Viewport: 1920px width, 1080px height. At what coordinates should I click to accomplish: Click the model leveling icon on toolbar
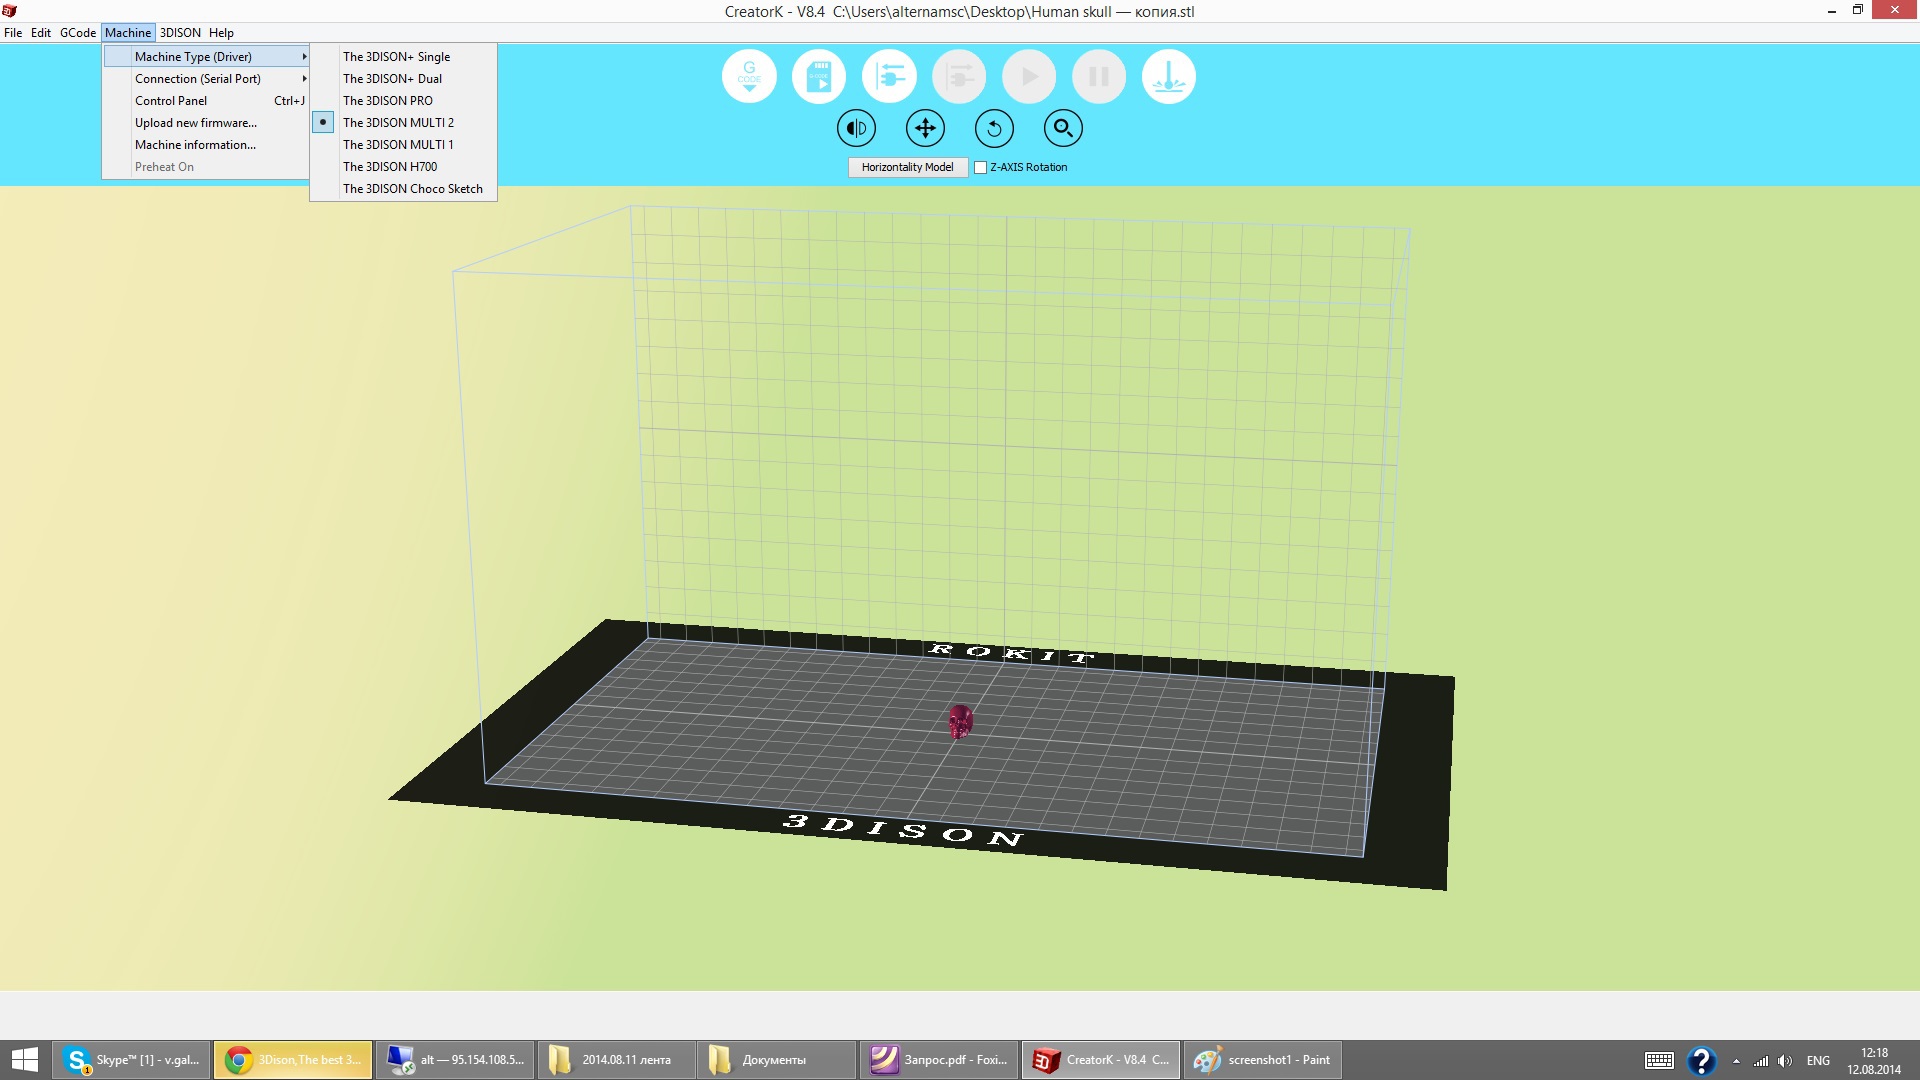[x=1169, y=76]
